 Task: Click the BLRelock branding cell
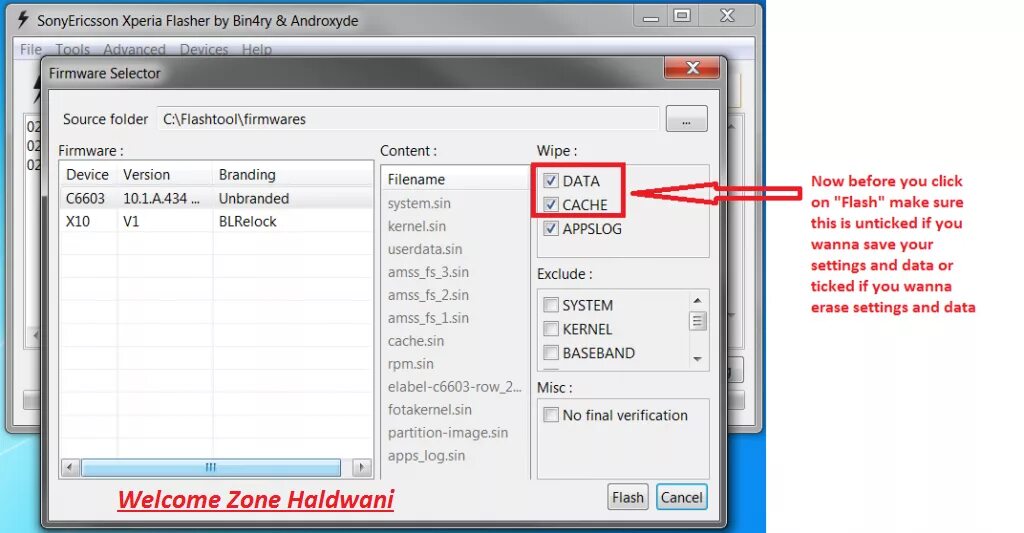click(x=248, y=221)
